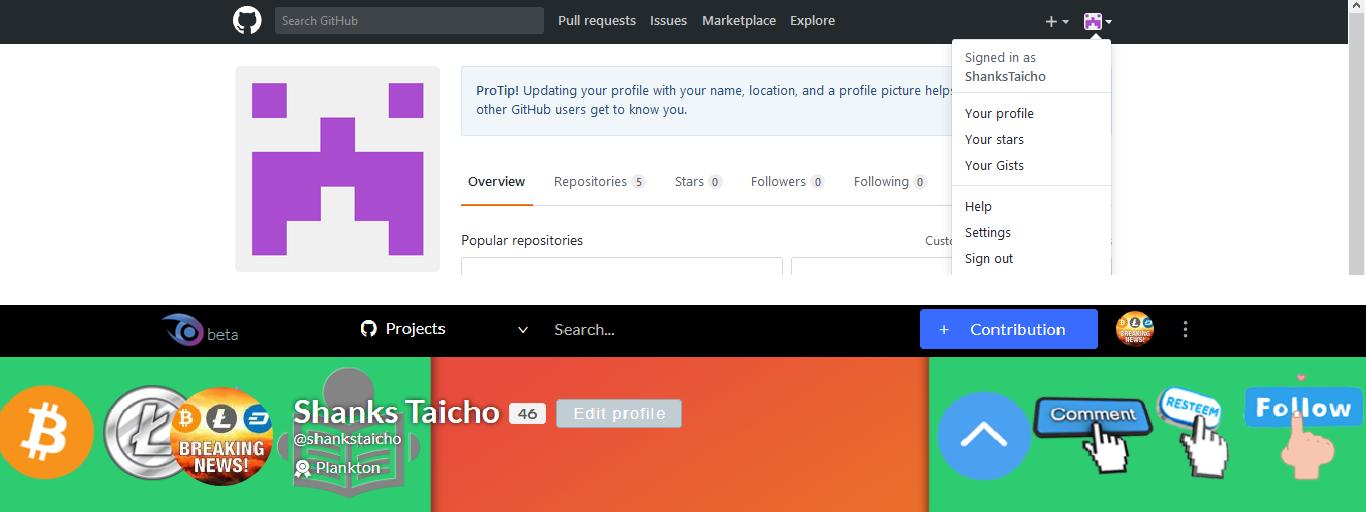The height and width of the screenshot is (512, 1366).
Task: Switch to the Following tab
Action: click(x=890, y=182)
